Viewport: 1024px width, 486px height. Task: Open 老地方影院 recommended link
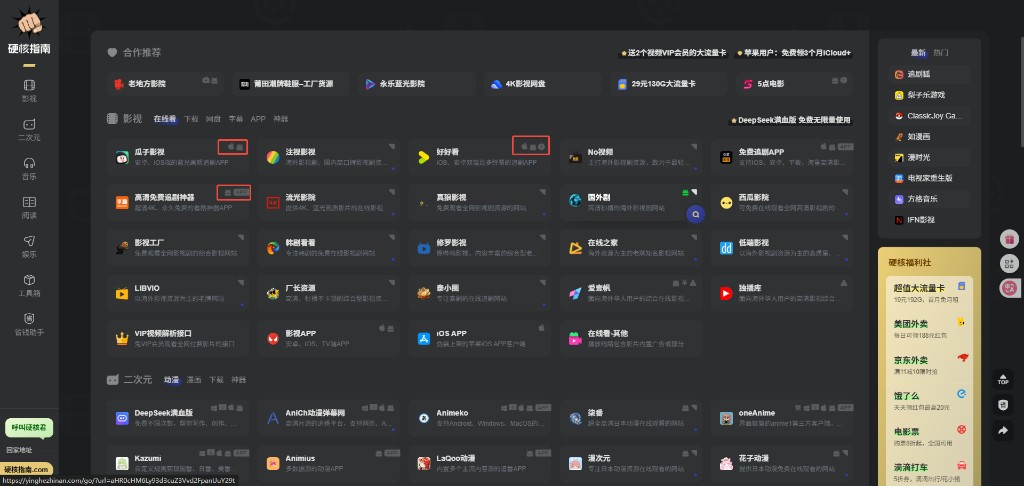point(166,84)
